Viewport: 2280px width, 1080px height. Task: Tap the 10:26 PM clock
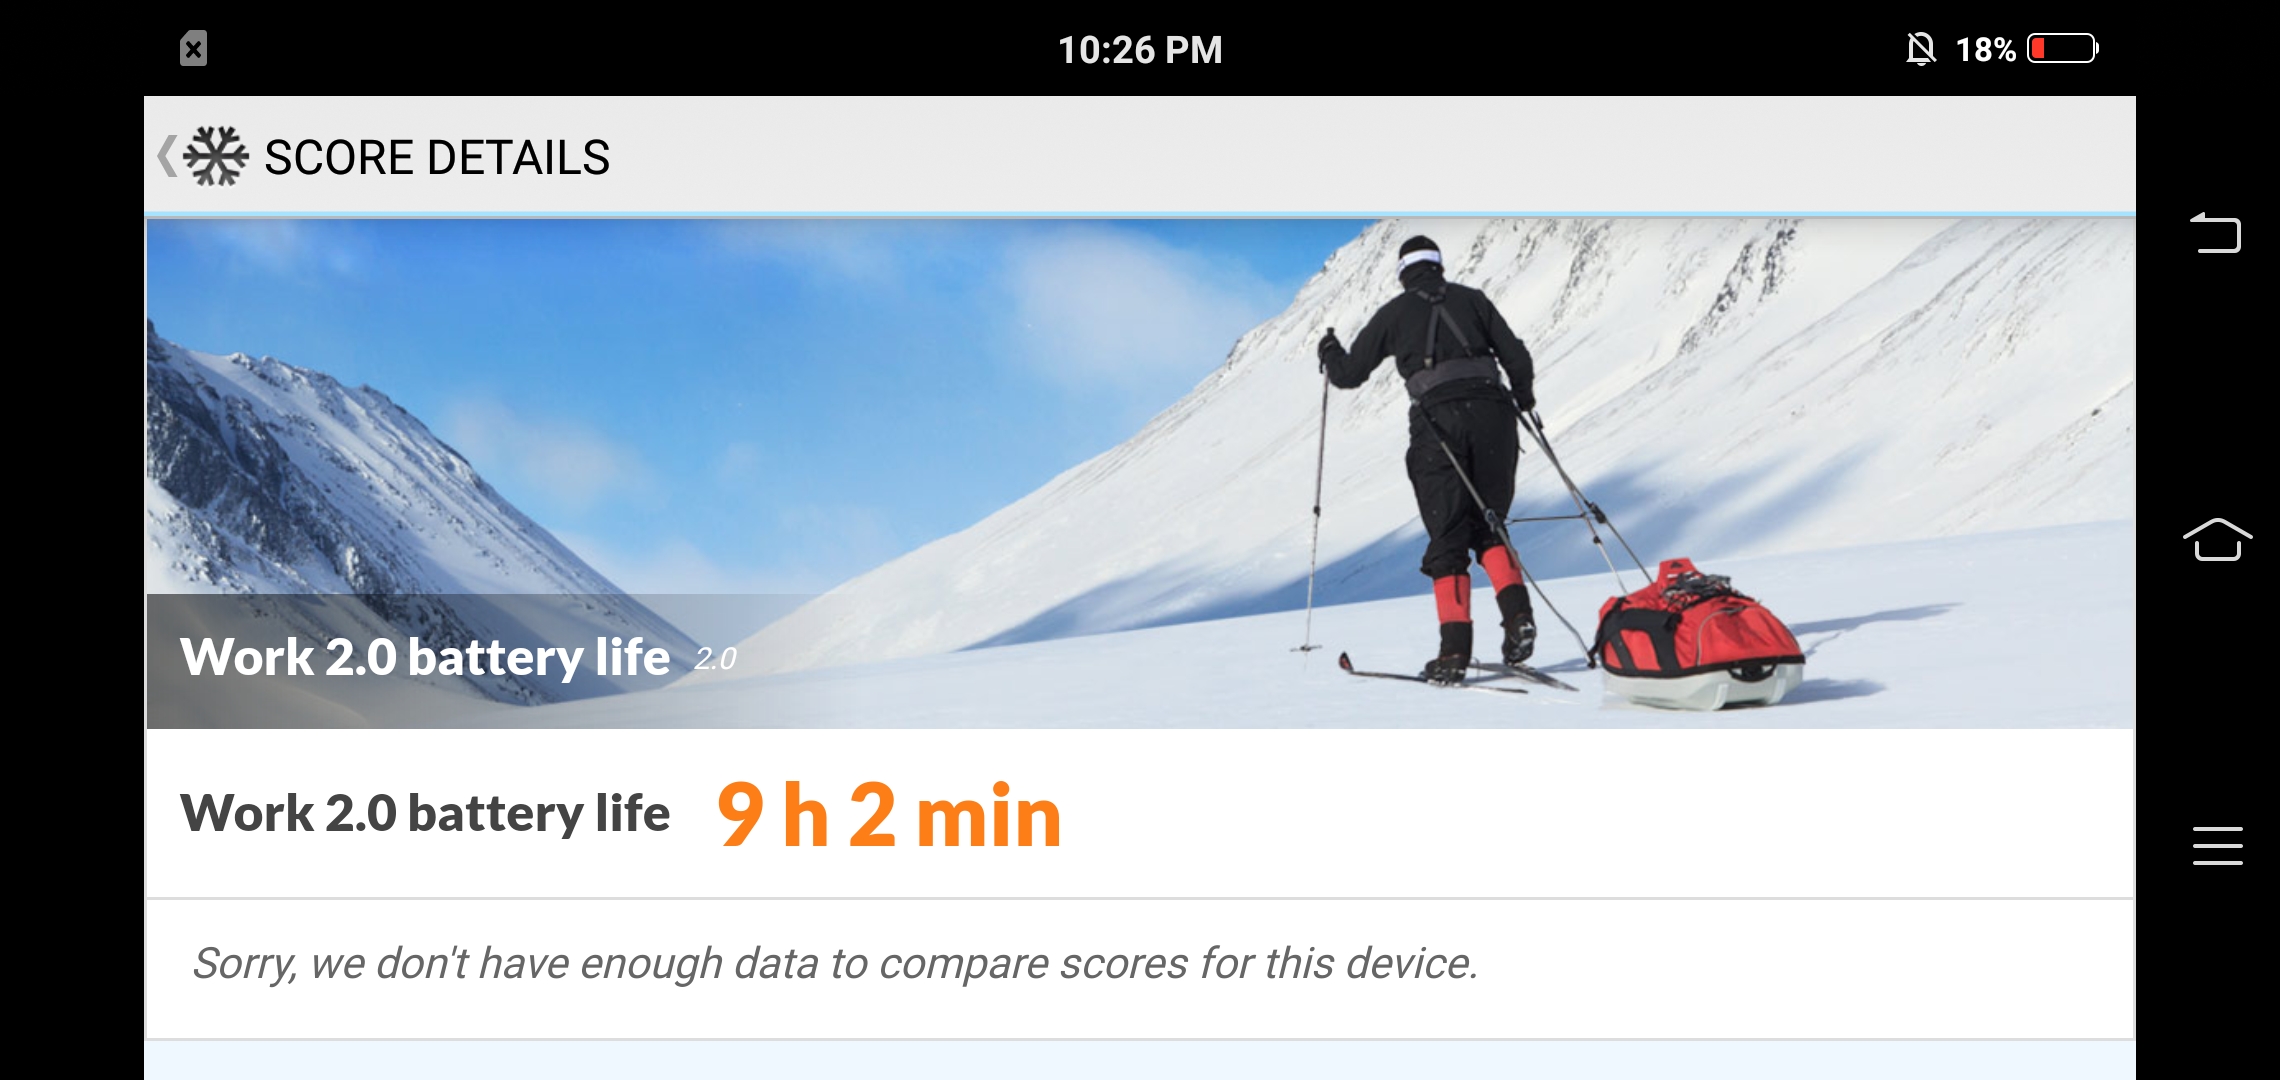(1140, 50)
